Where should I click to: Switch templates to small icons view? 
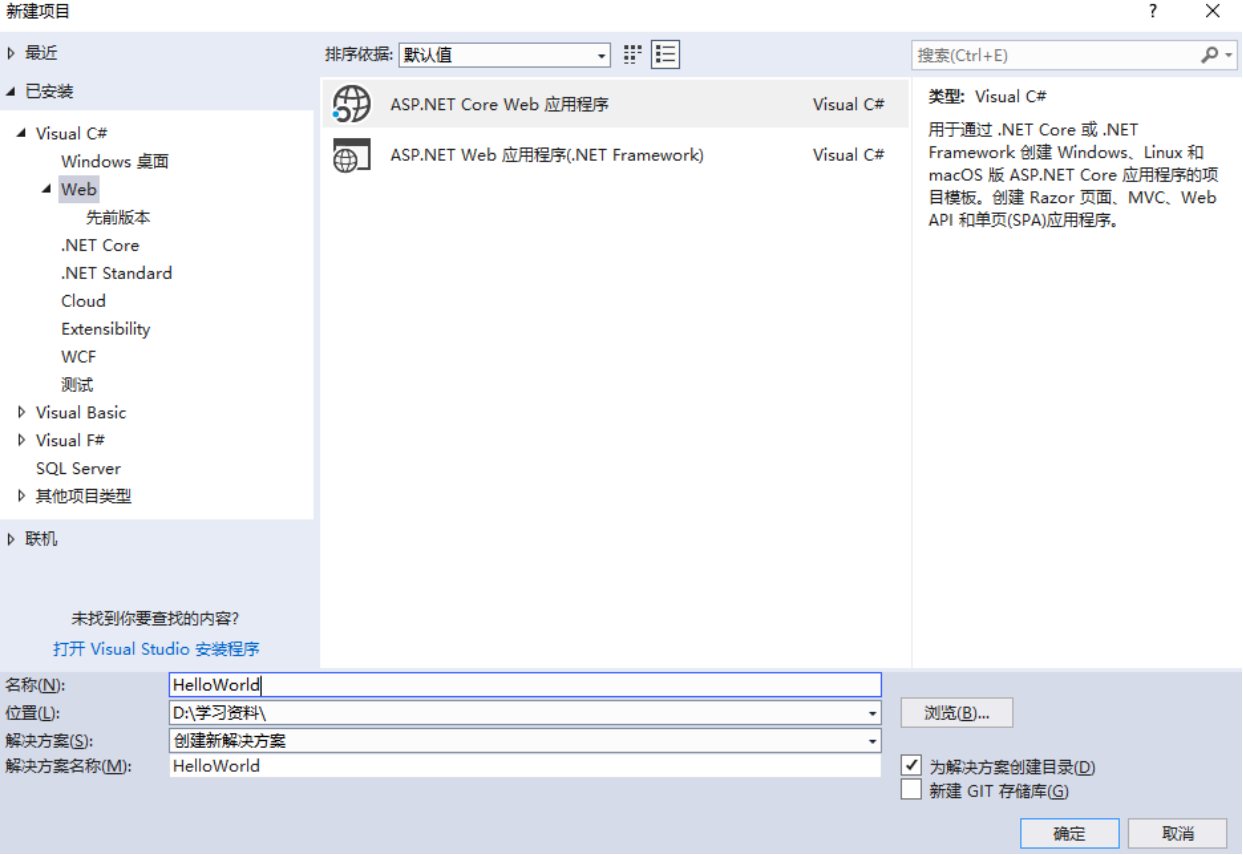tap(631, 54)
